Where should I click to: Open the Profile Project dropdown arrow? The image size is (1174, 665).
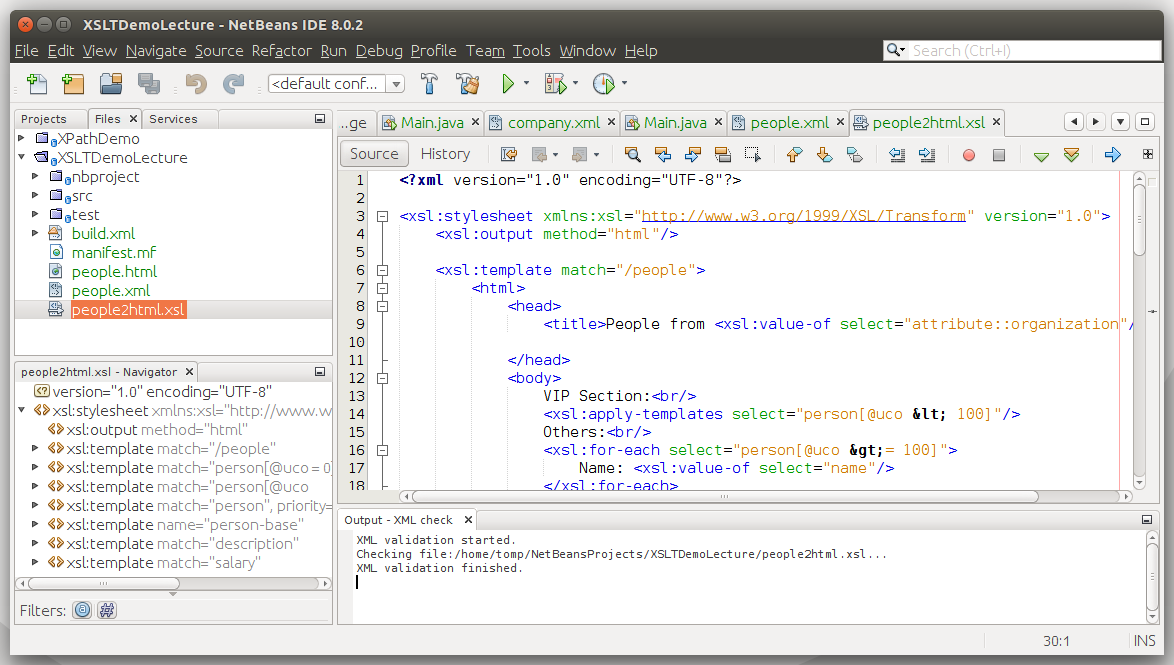(x=624, y=83)
